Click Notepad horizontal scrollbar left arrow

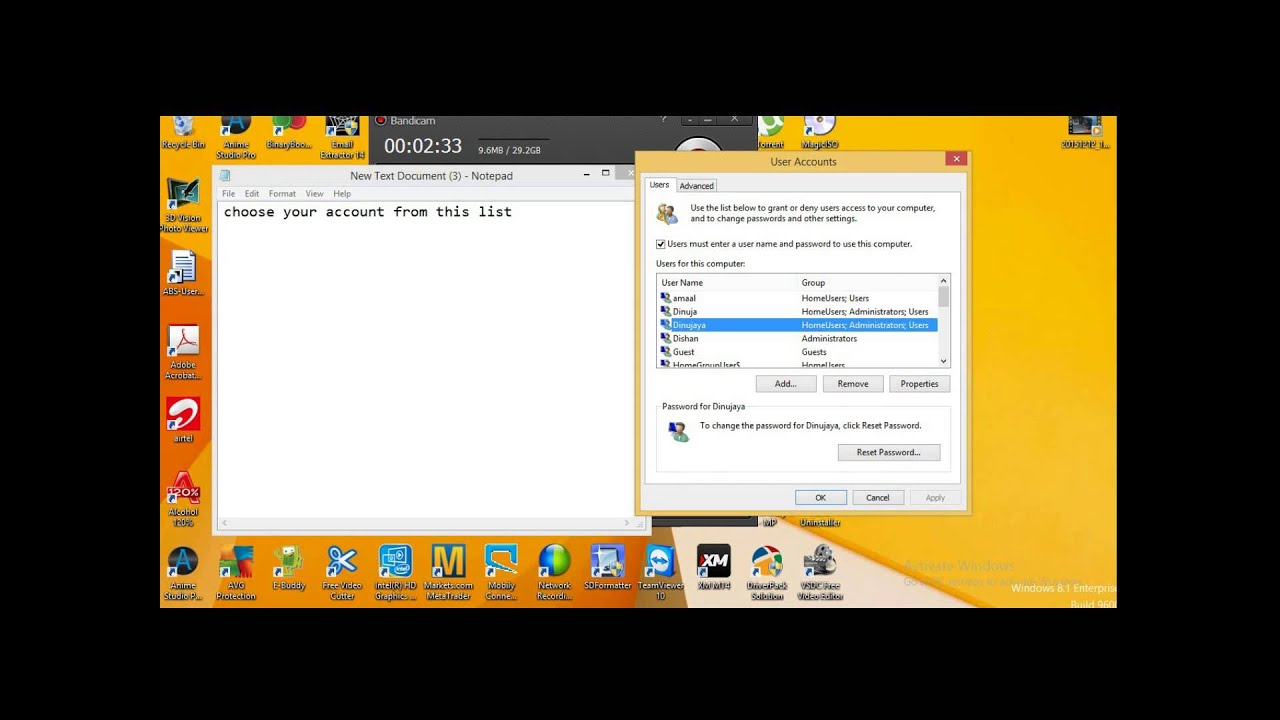click(x=225, y=523)
